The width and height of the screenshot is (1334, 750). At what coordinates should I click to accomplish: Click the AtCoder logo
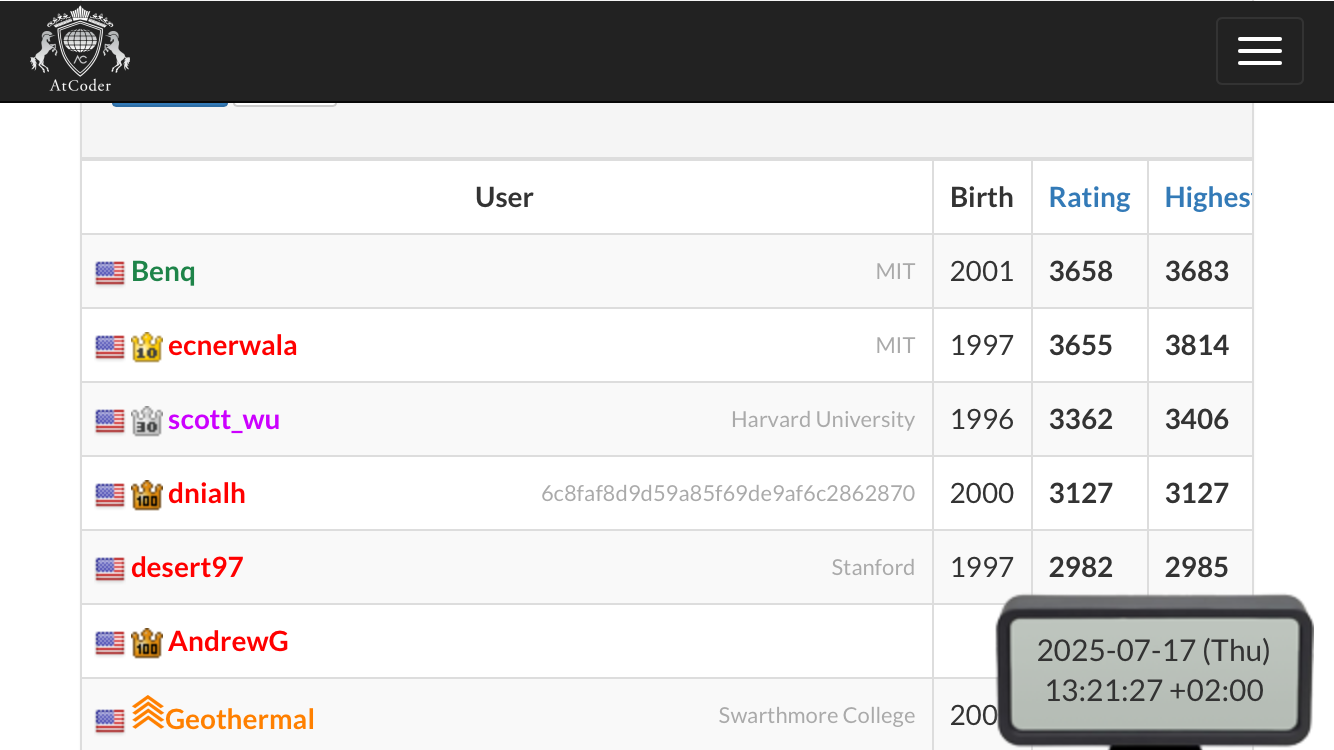point(80,50)
